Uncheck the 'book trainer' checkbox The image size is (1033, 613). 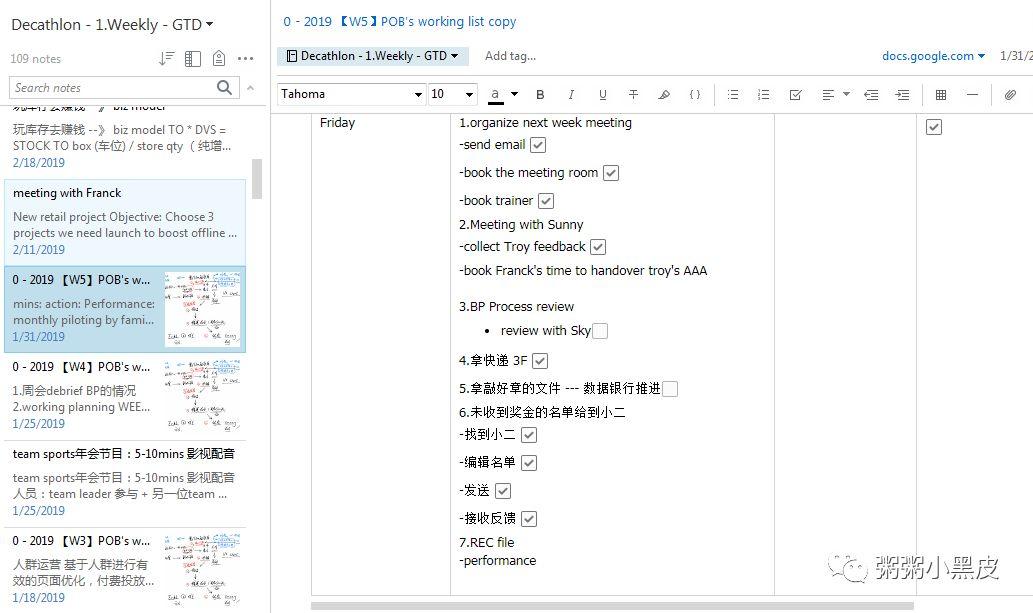coord(546,201)
